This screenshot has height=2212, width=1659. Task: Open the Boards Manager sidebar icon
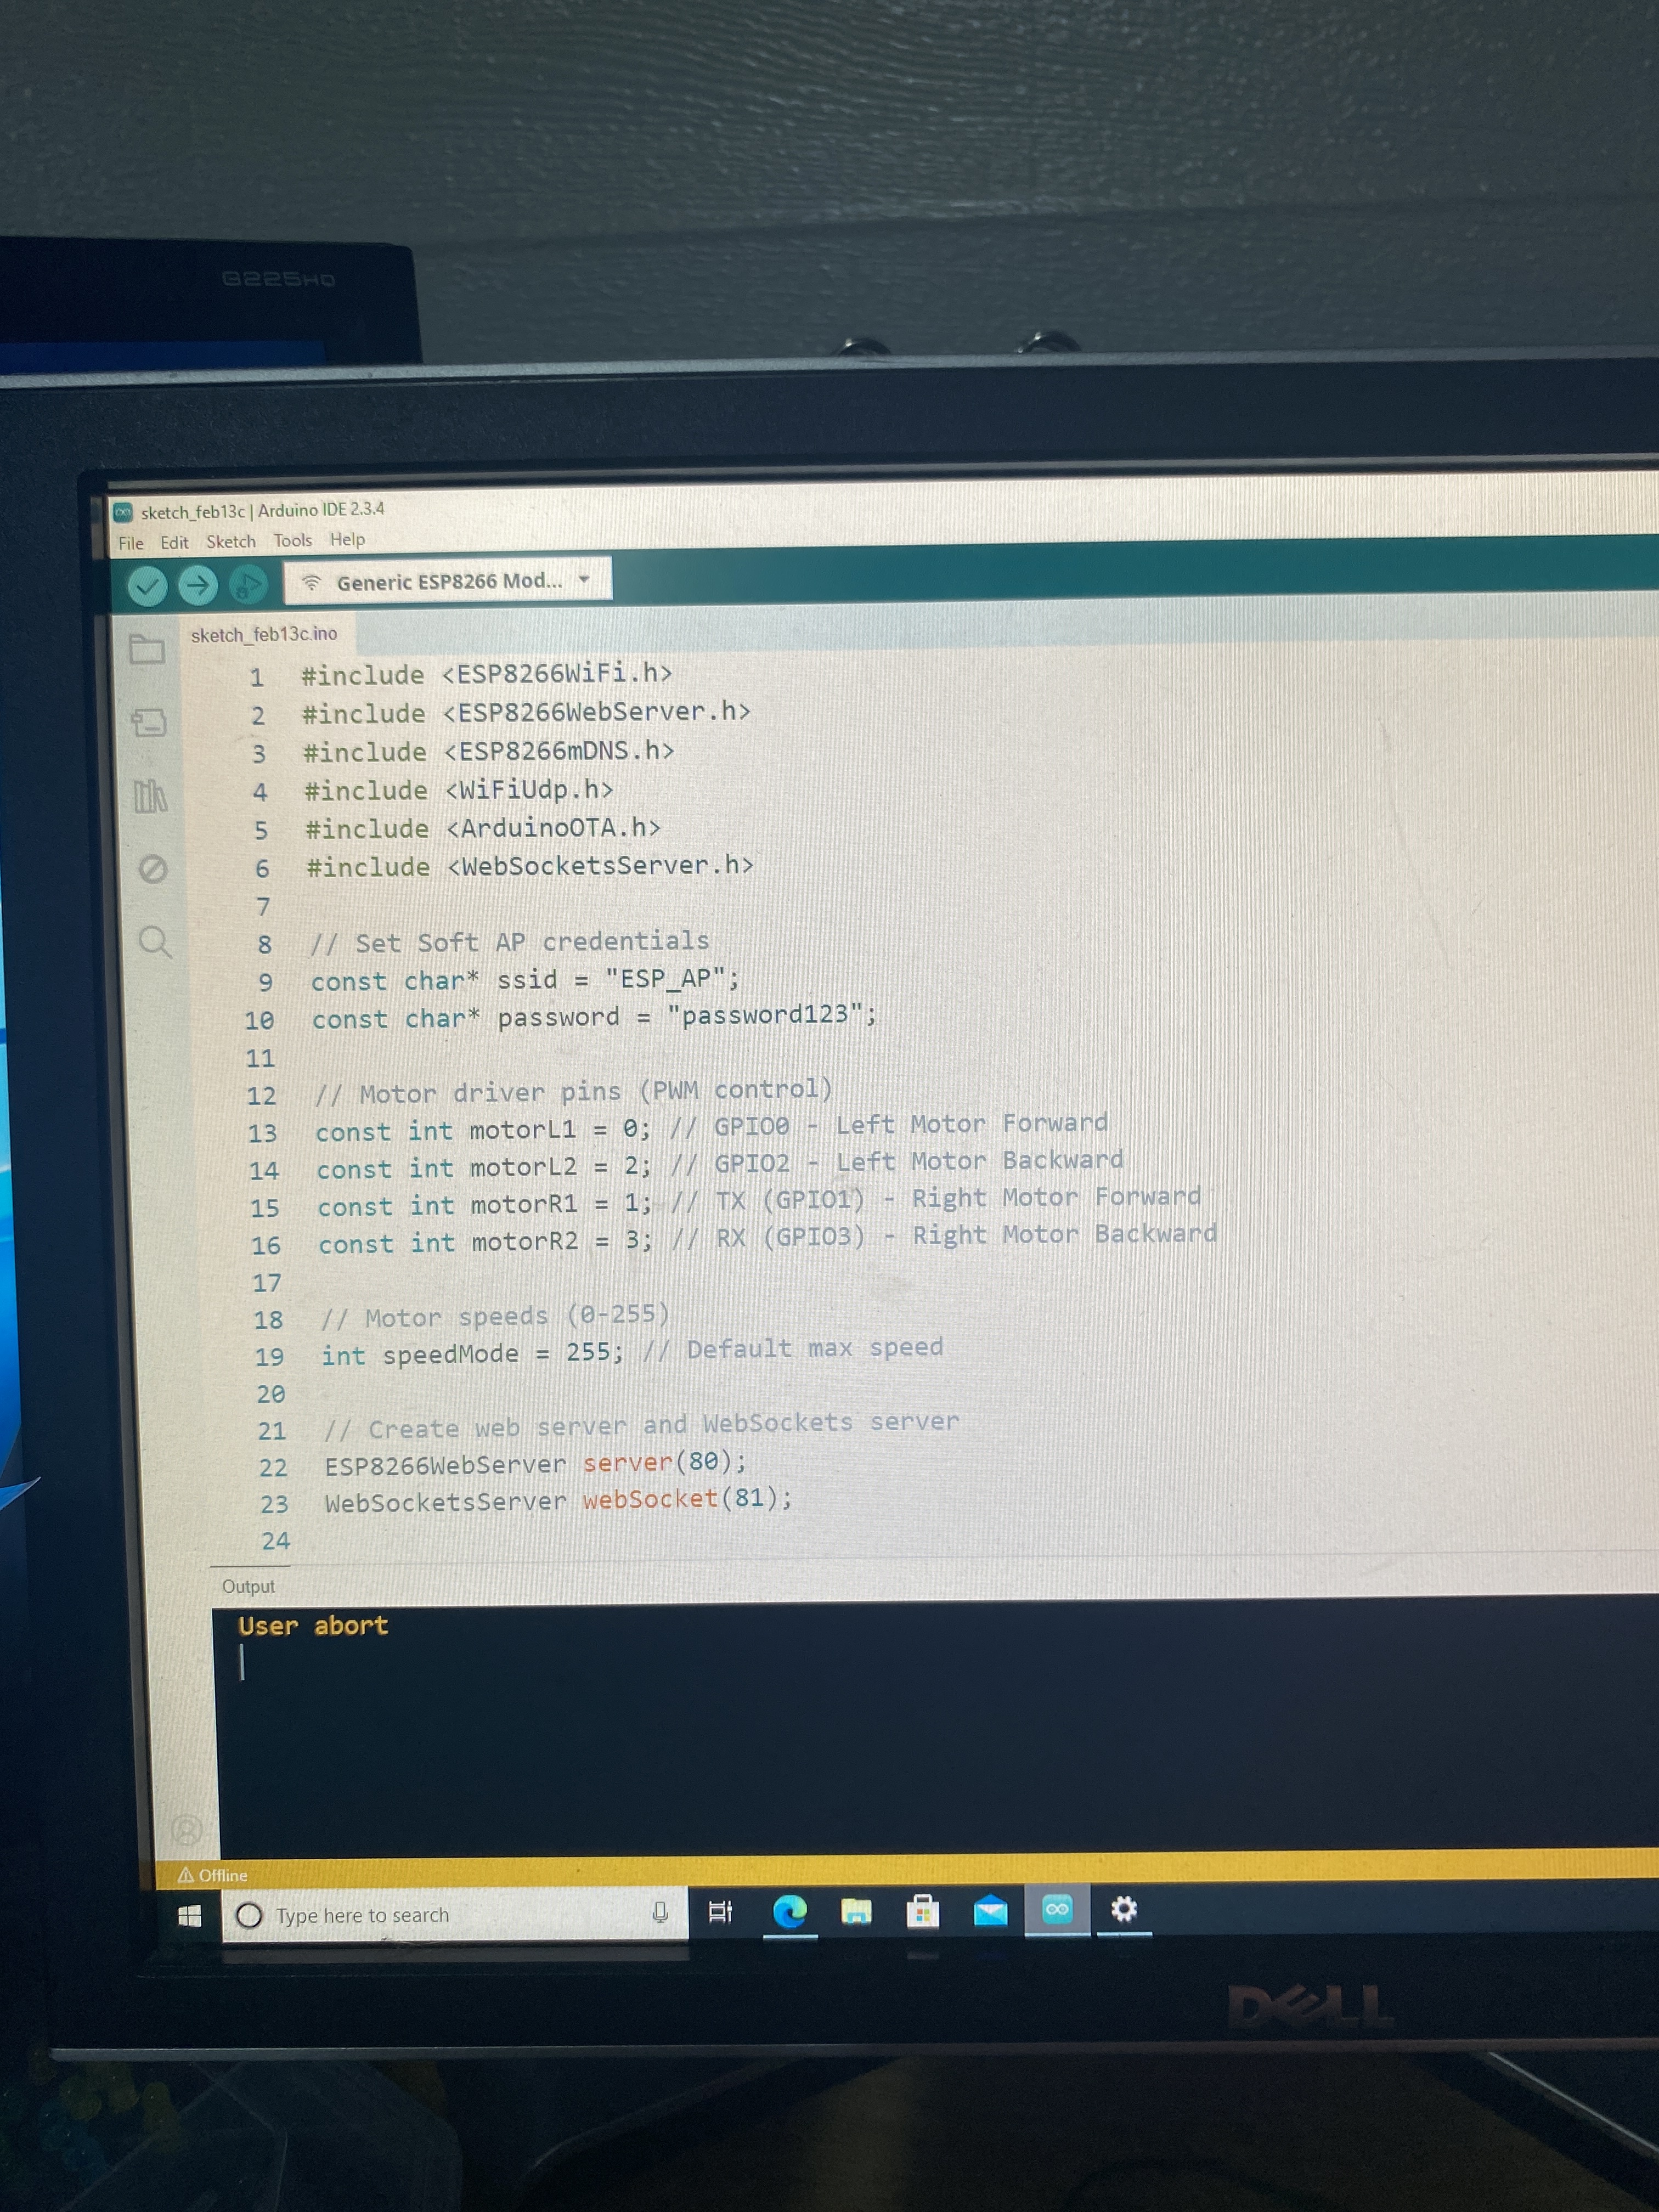(x=149, y=722)
